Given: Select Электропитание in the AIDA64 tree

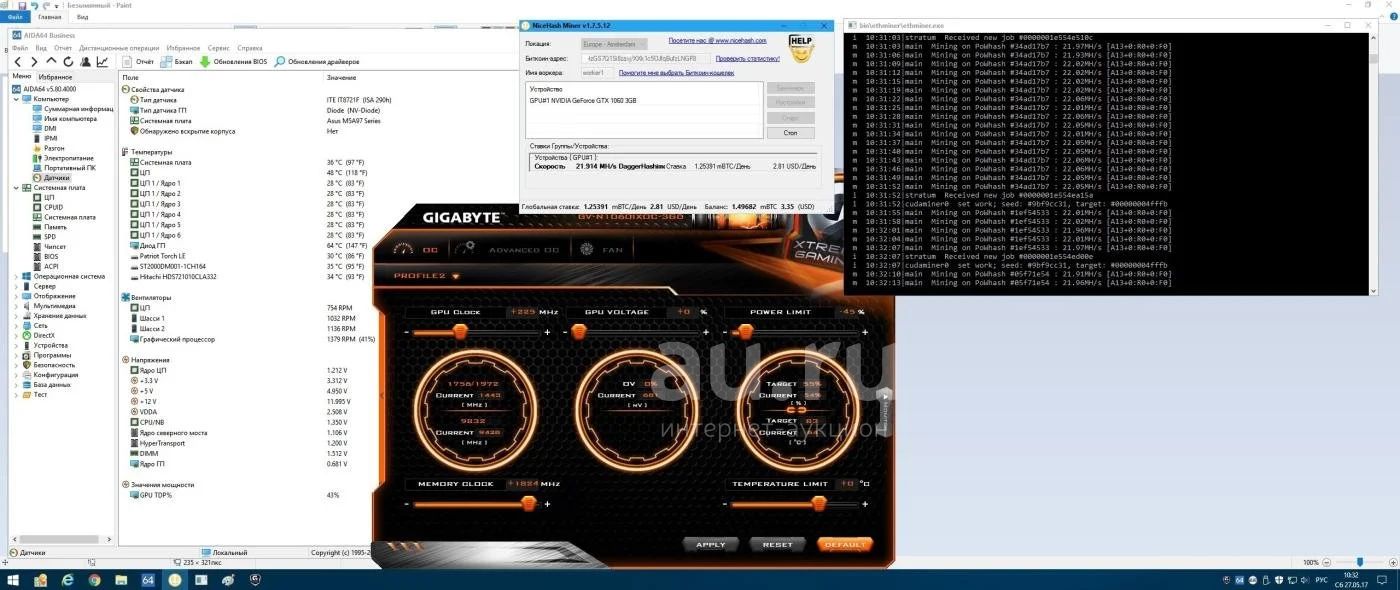Looking at the screenshot, I should click(x=63, y=158).
